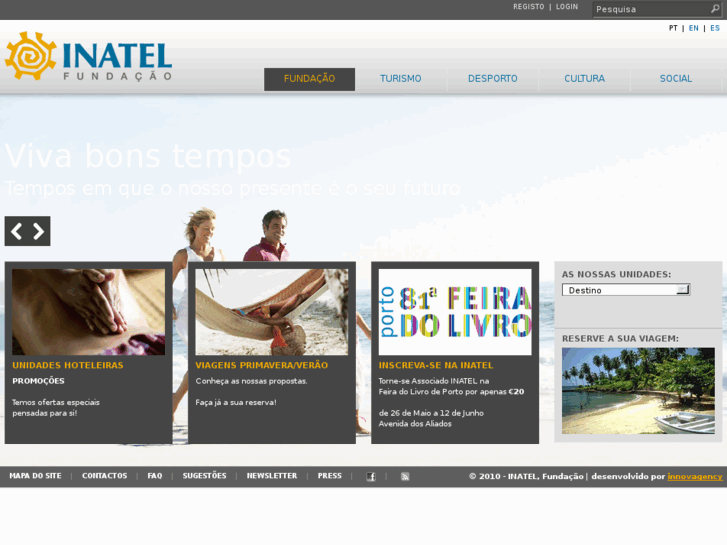Open the tropical beach reservation image
The height and width of the screenshot is (545, 727).
638,391
